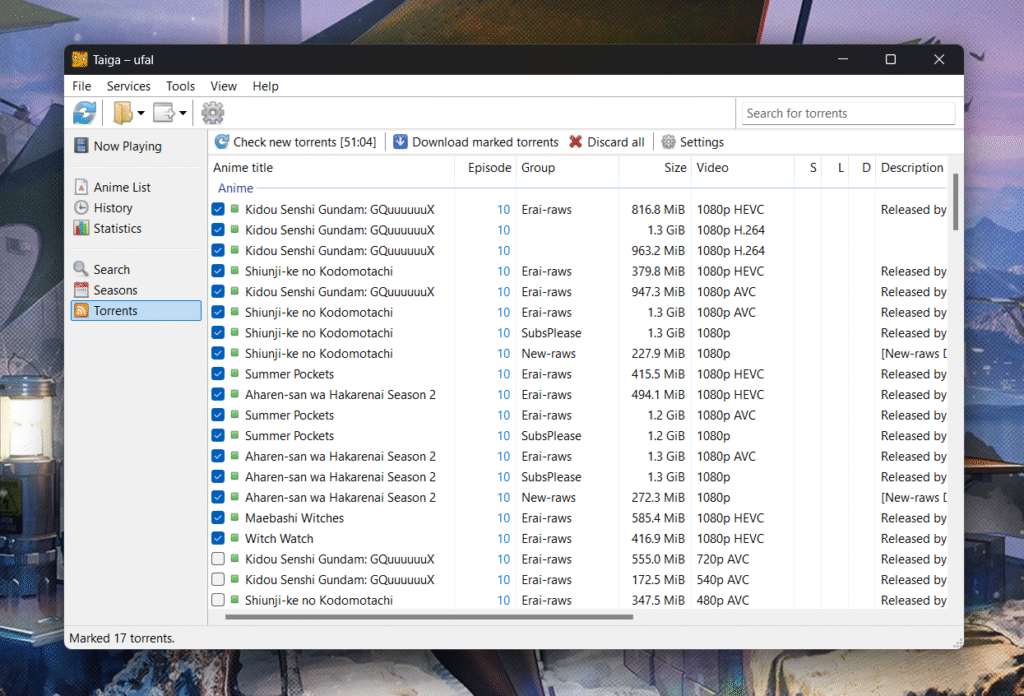
Task: Click the horizontal scrollbar thumb
Action: pyautogui.click(x=429, y=616)
